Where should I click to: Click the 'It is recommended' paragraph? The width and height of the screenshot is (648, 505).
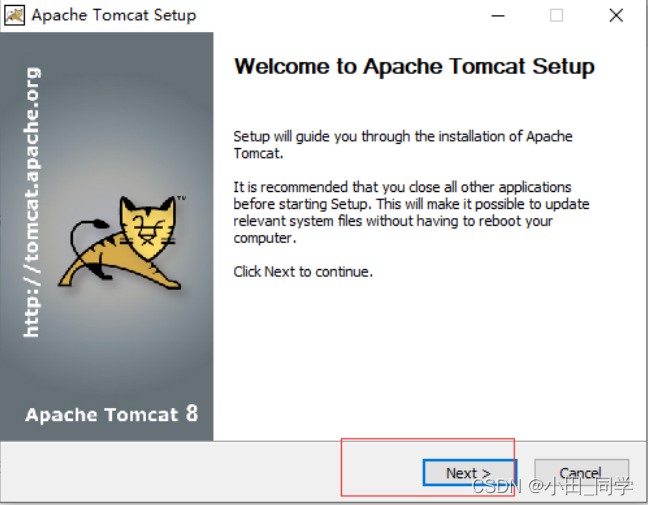point(411,212)
